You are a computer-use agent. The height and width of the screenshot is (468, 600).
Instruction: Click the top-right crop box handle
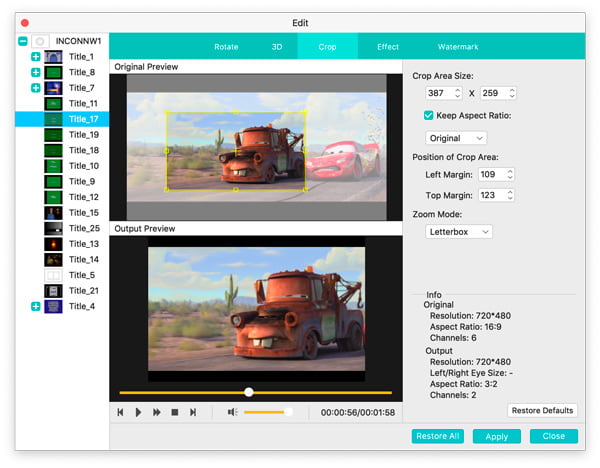pos(305,112)
